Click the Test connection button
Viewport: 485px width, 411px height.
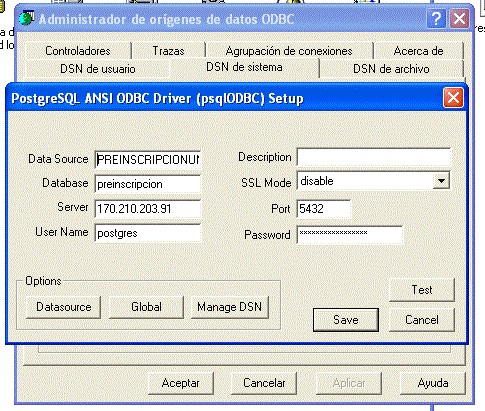click(422, 290)
